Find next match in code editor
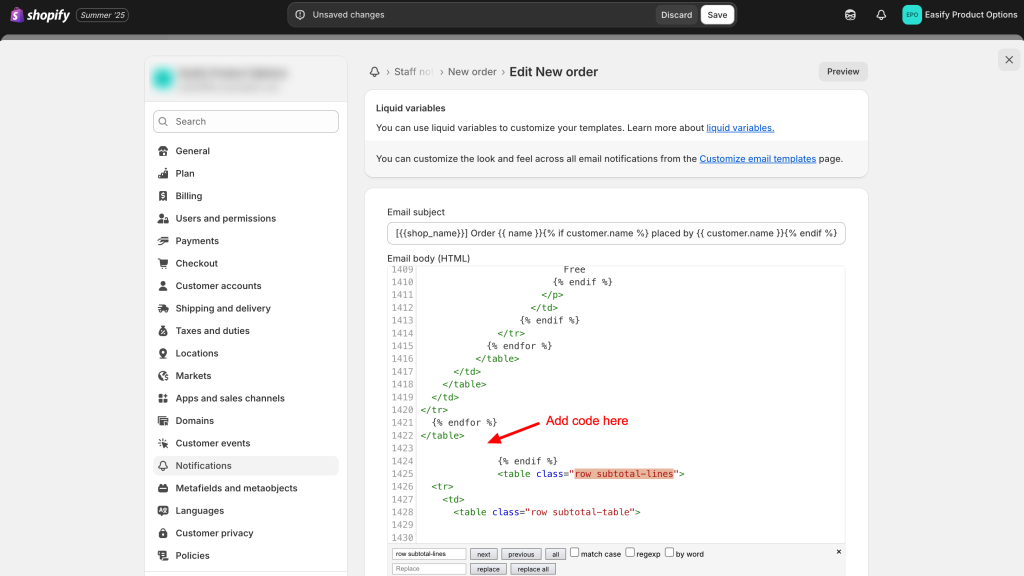1024x576 pixels. pyautogui.click(x=483, y=554)
